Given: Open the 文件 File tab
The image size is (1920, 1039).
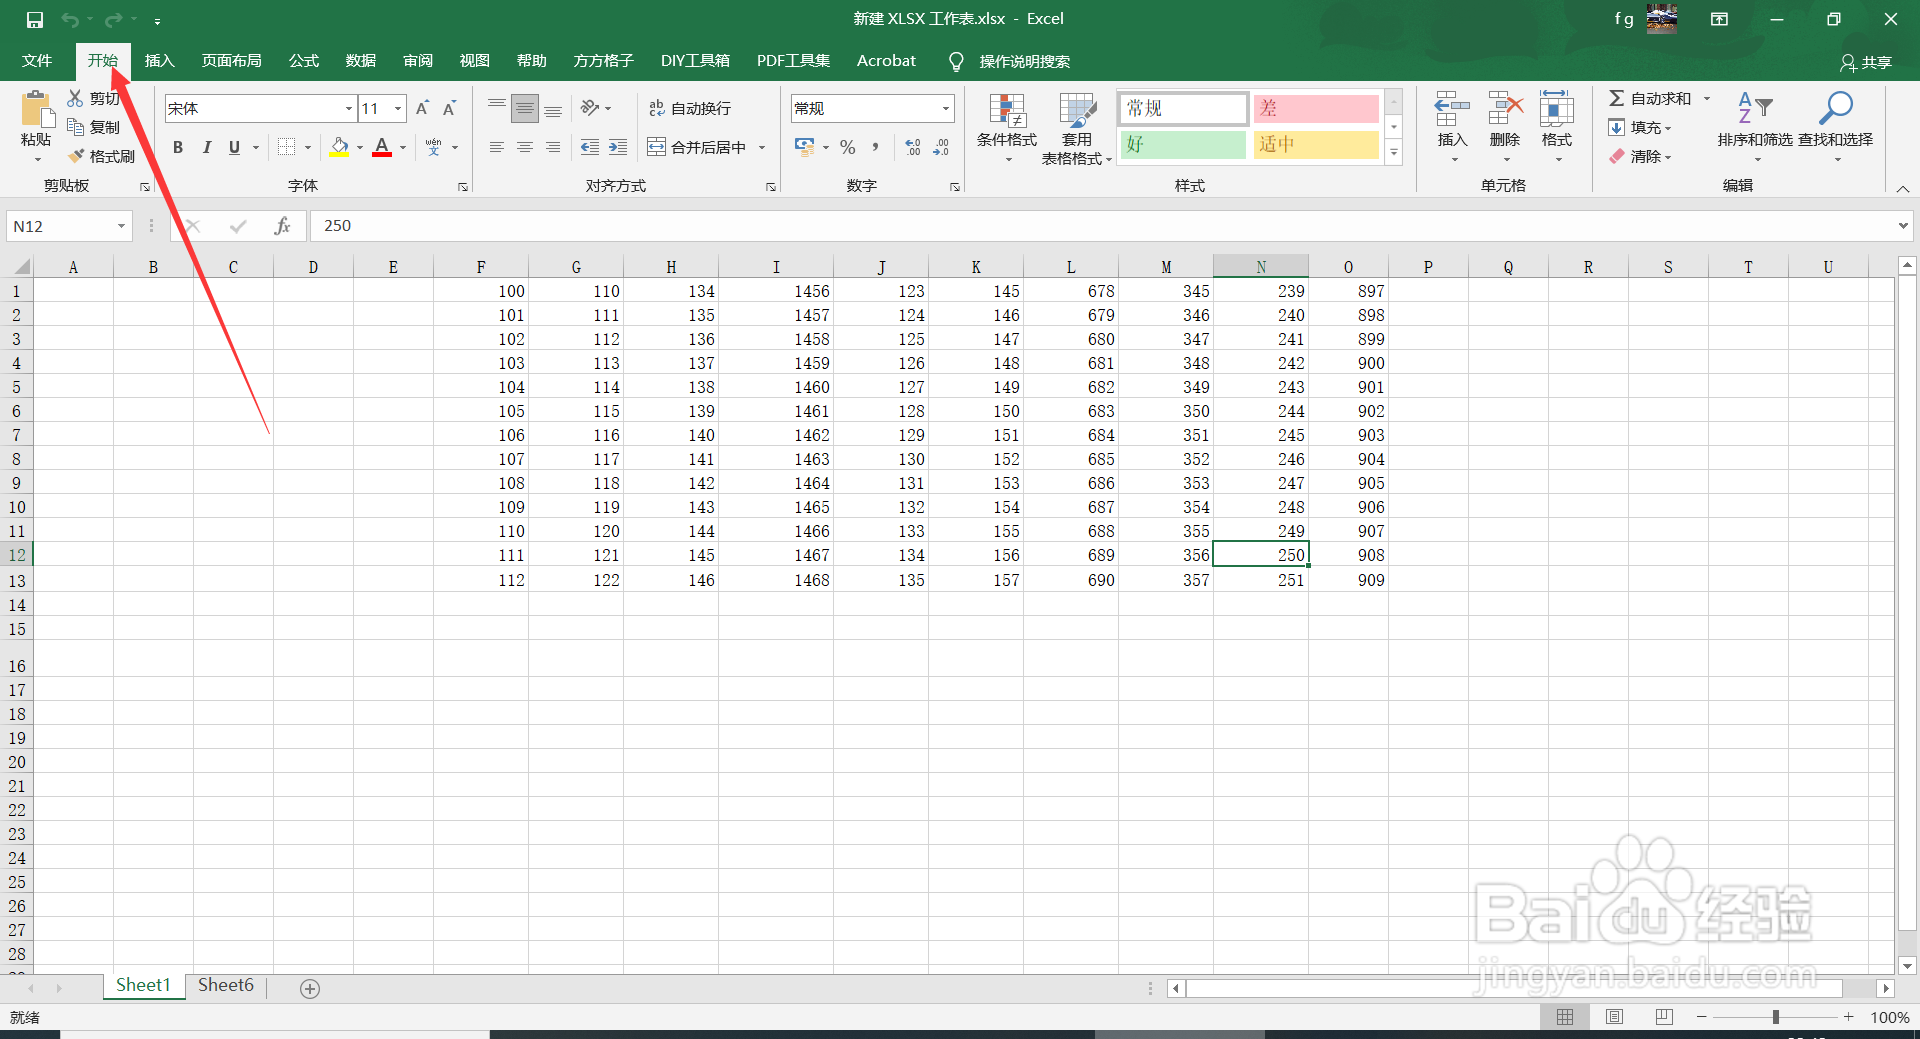Looking at the screenshot, I should click(37, 61).
